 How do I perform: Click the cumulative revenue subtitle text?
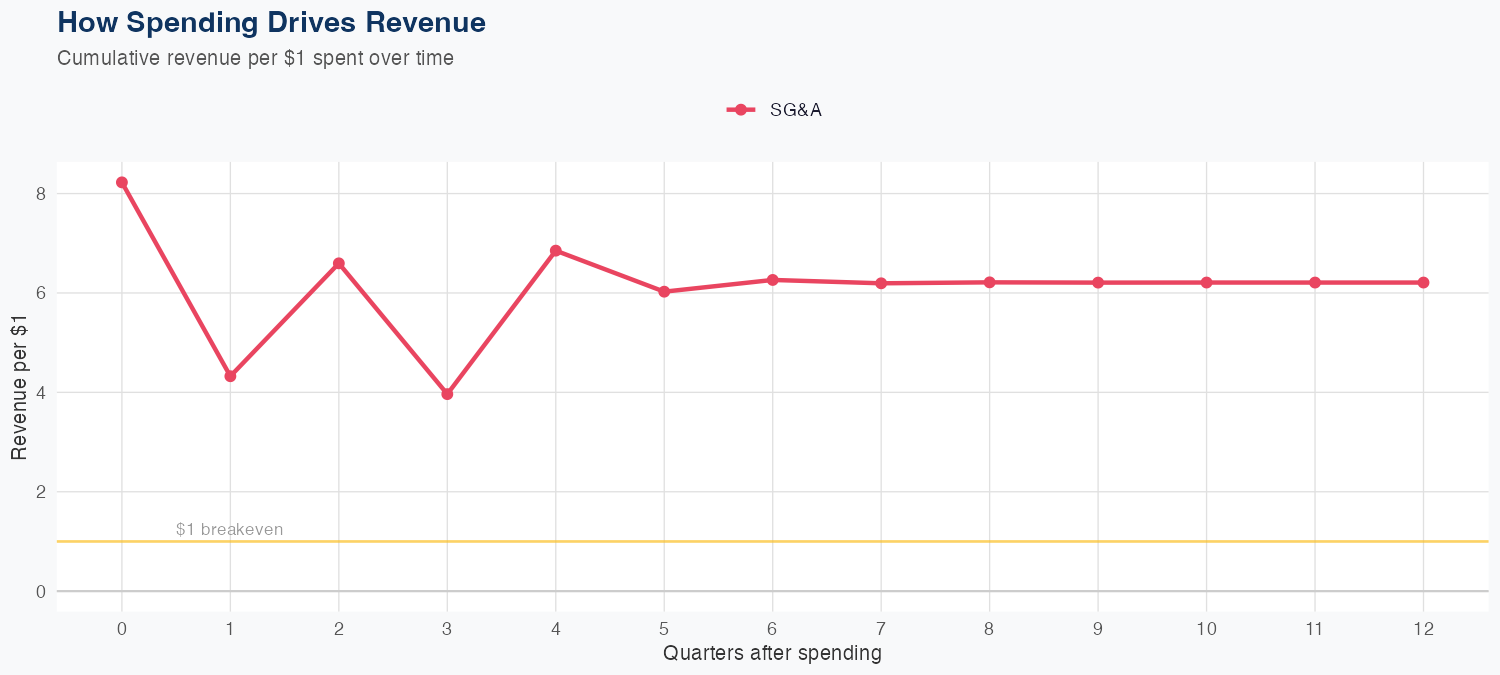(x=255, y=58)
